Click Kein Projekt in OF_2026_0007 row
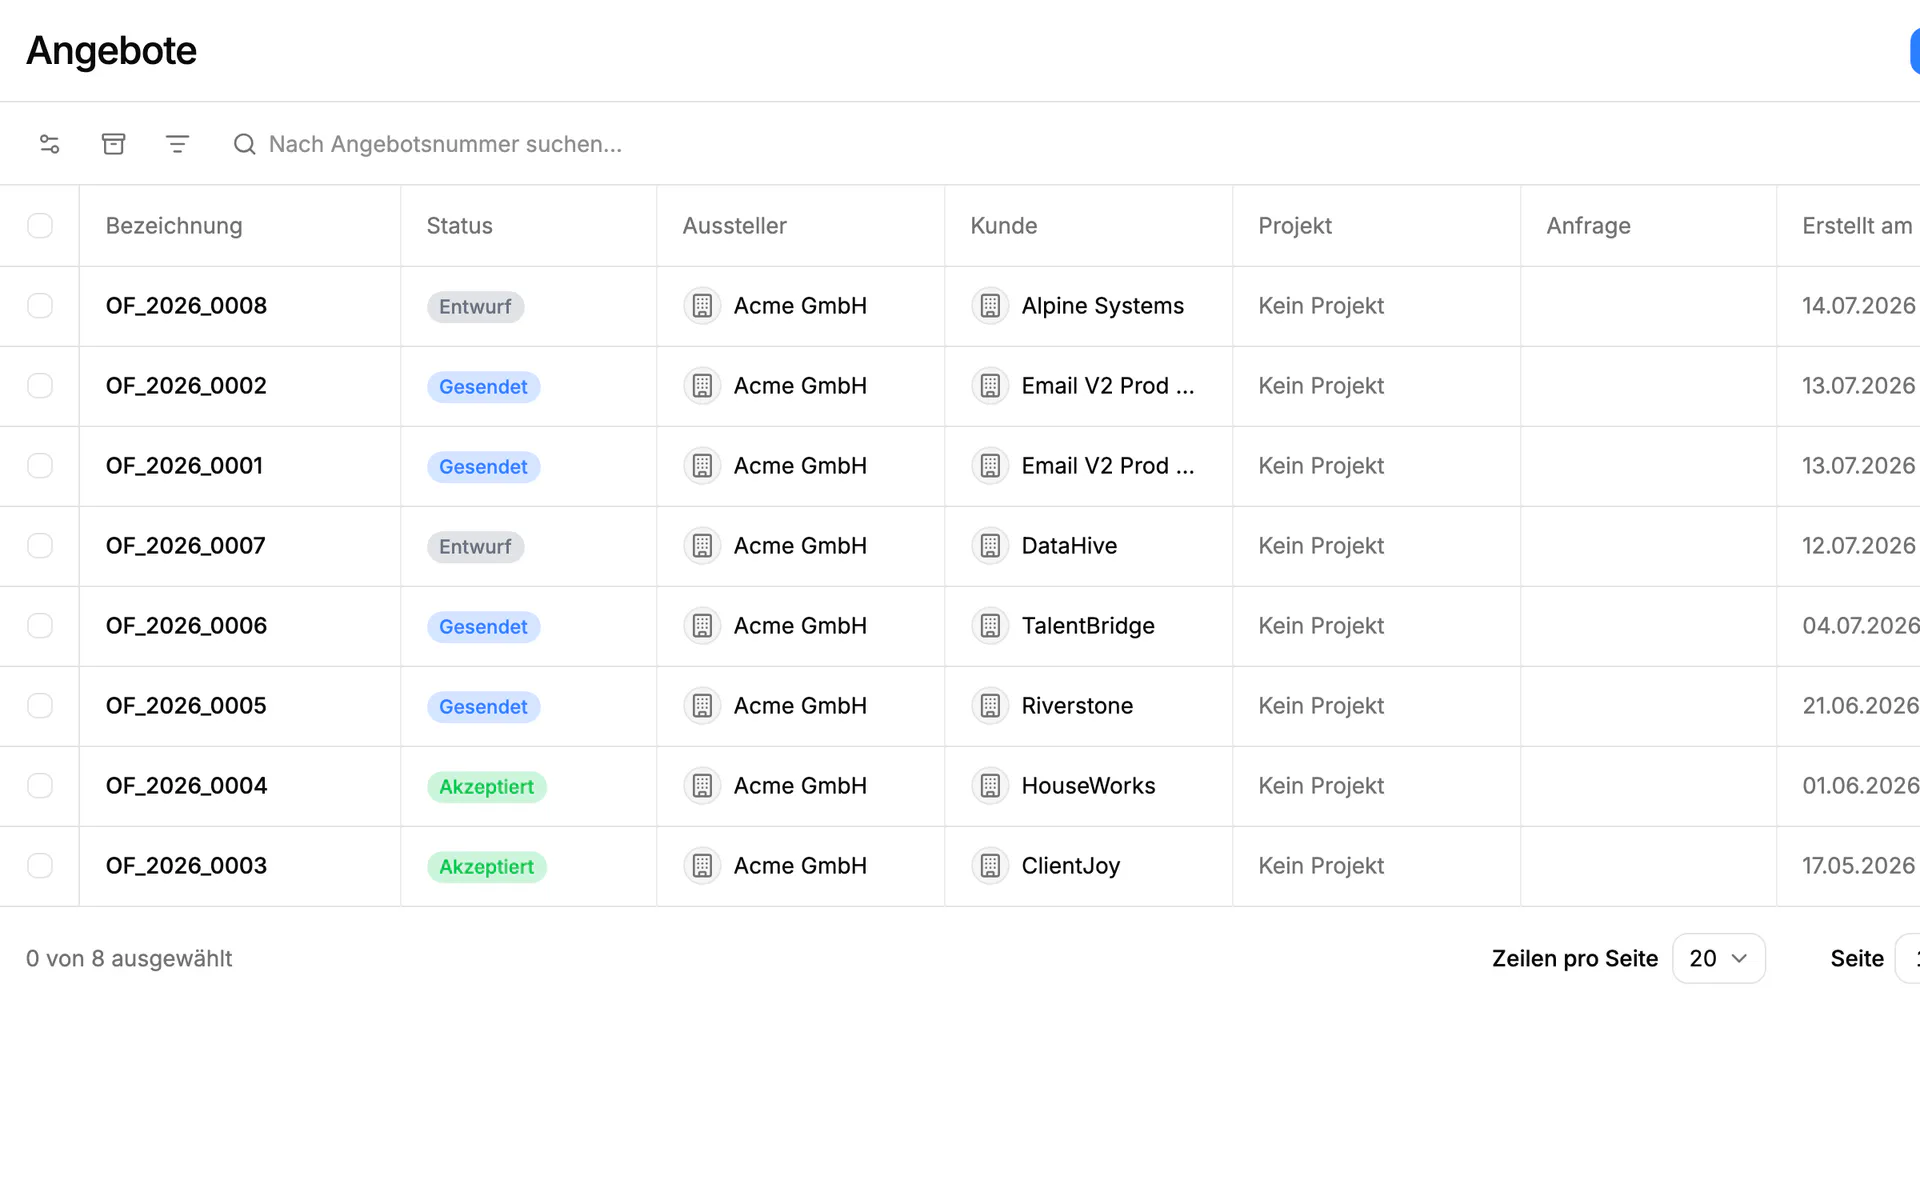The image size is (1920, 1200). (1321, 546)
